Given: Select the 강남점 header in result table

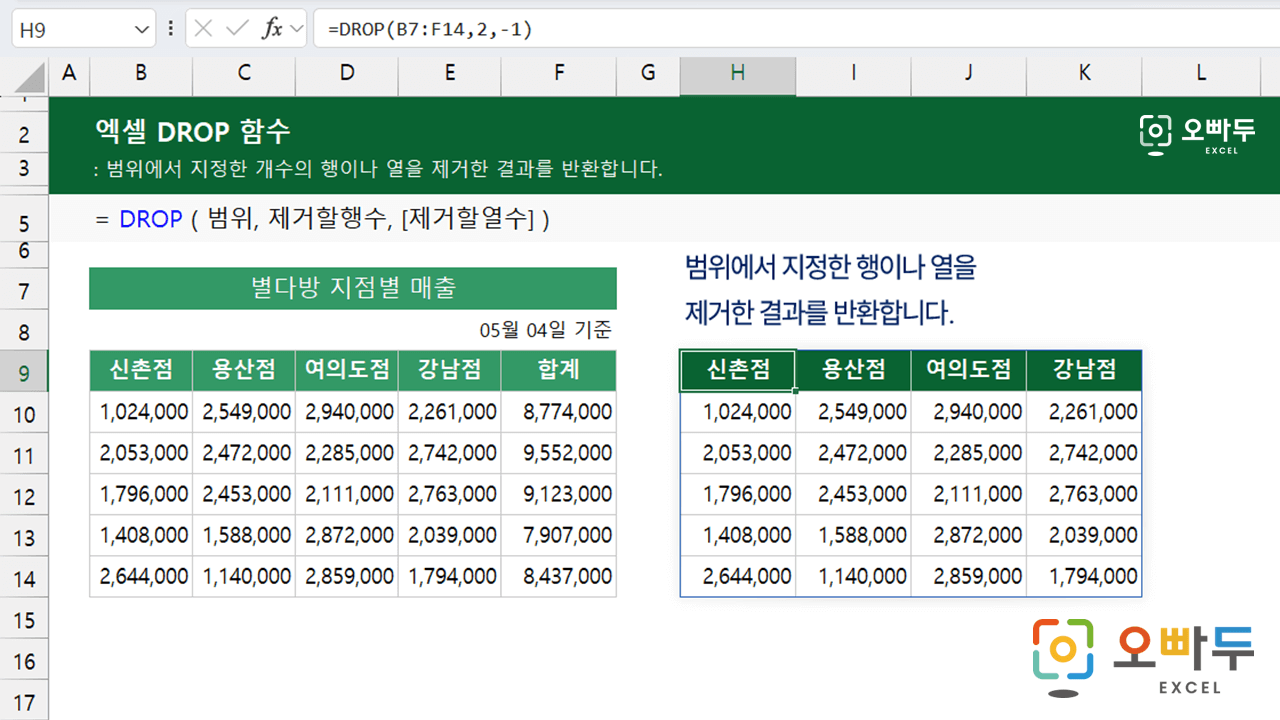Looking at the screenshot, I should tap(1084, 370).
